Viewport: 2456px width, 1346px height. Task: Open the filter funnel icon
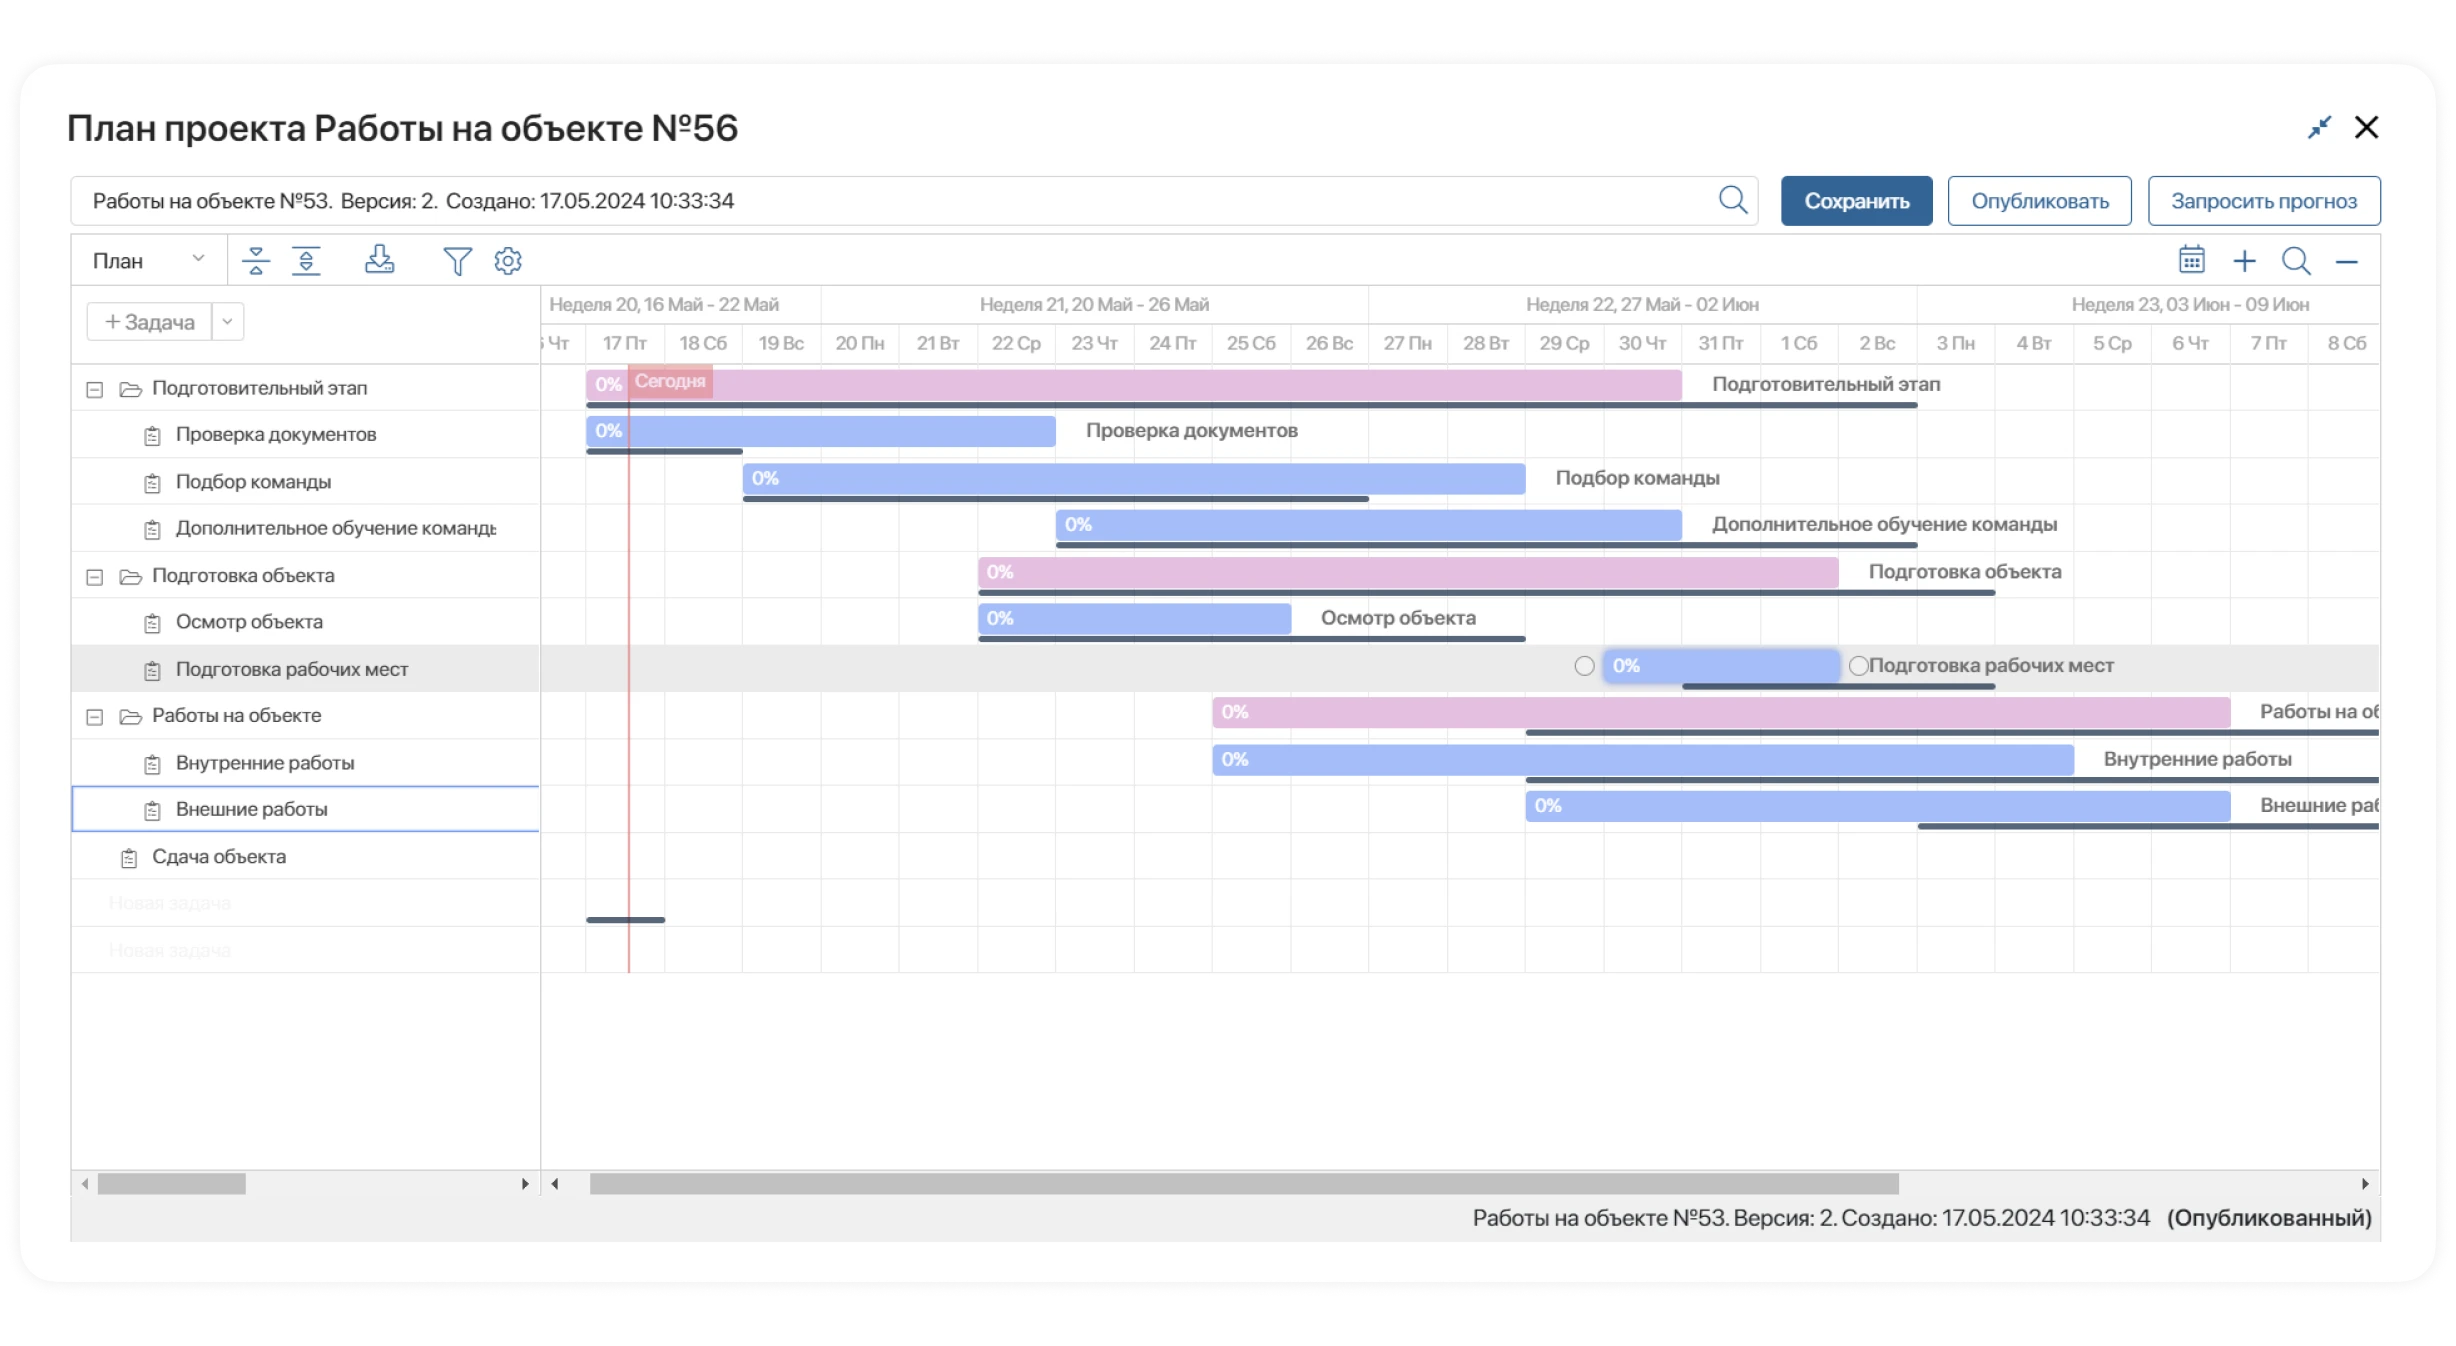(x=457, y=261)
